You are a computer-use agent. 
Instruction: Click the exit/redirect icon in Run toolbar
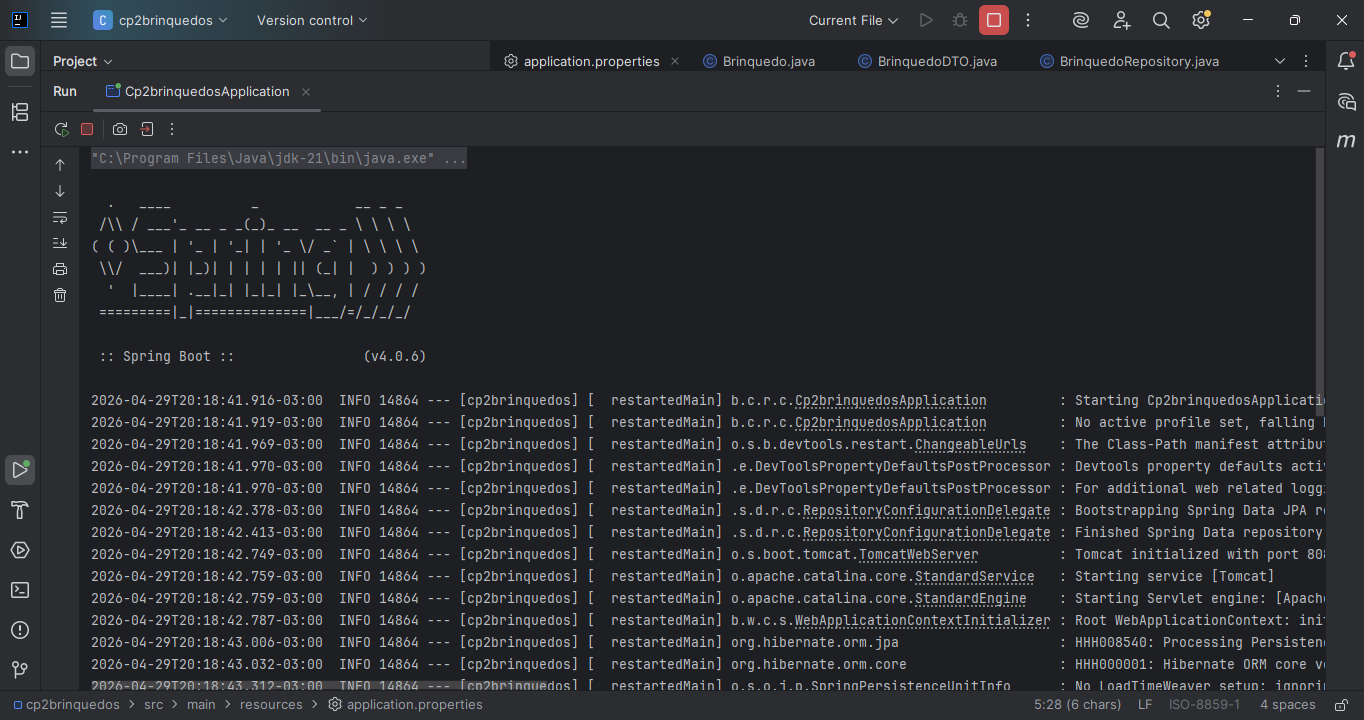coord(146,129)
